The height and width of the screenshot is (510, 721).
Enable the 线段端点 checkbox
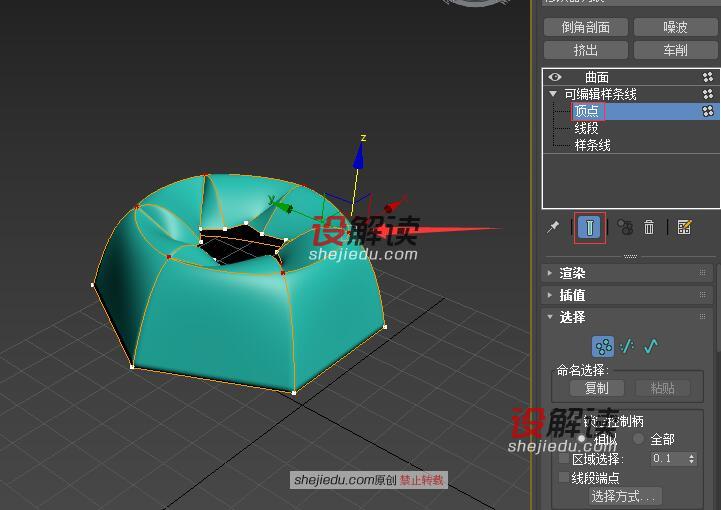pyautogui.click(x=564, y=477)
